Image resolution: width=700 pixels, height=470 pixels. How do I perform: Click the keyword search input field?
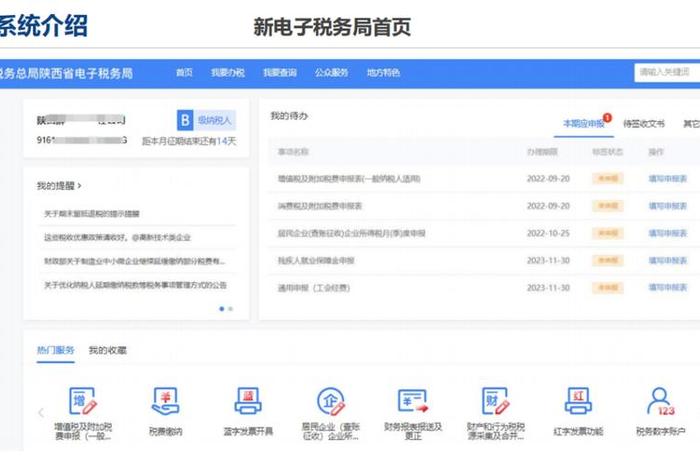[667, 72]
